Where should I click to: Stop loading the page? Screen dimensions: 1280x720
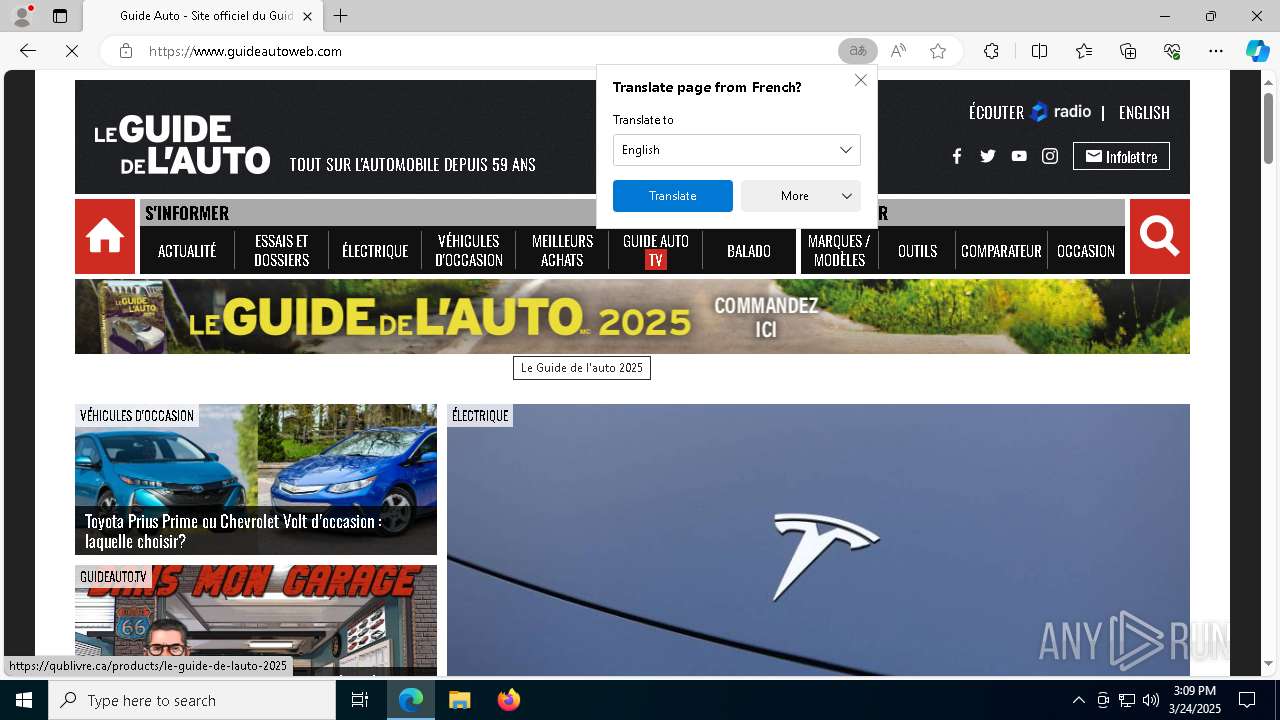point(72,51)
